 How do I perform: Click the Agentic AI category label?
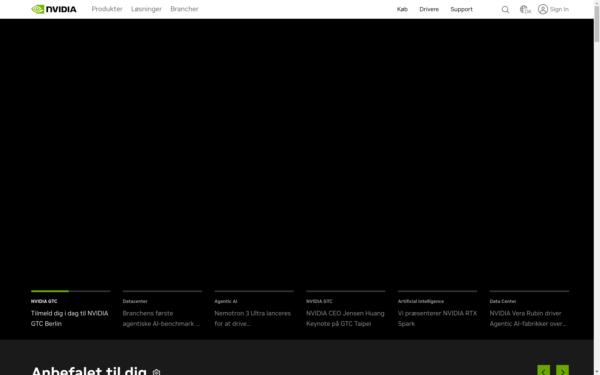tap(226, 301)
